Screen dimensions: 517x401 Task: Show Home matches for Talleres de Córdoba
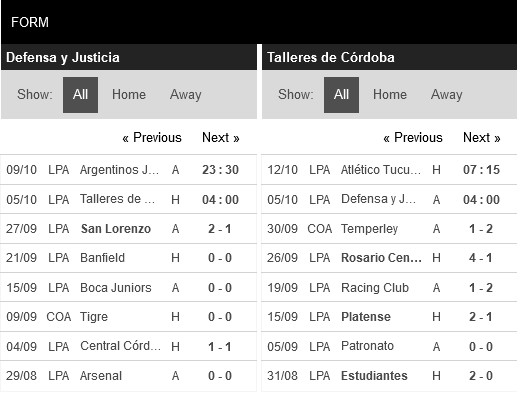[x=390, y=95]
